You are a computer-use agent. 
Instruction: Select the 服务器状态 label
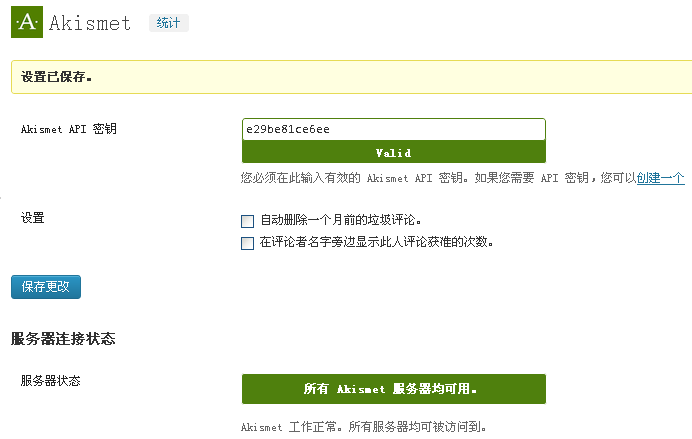click(50, 380)
